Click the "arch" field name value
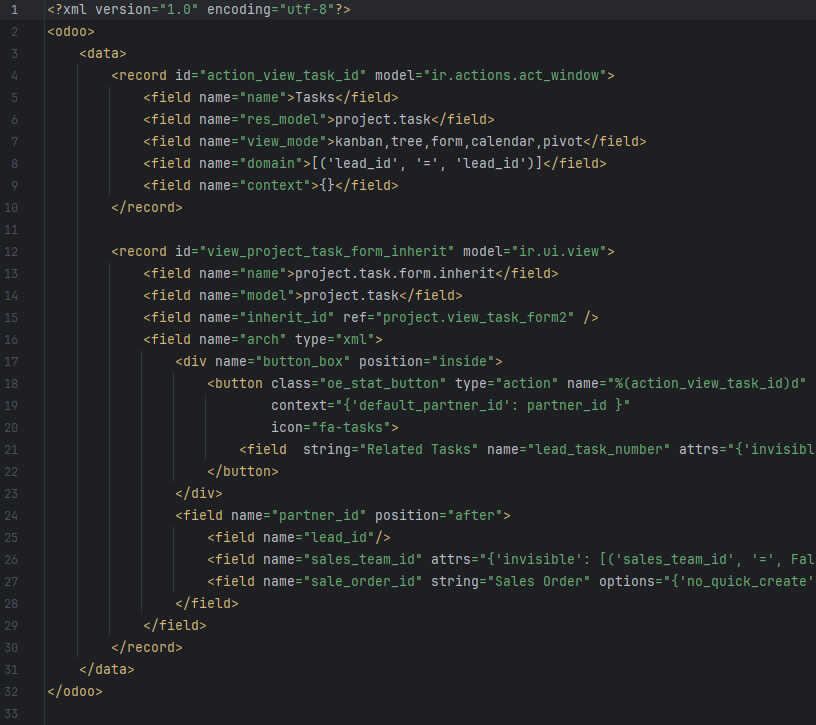 pos(263,339)
